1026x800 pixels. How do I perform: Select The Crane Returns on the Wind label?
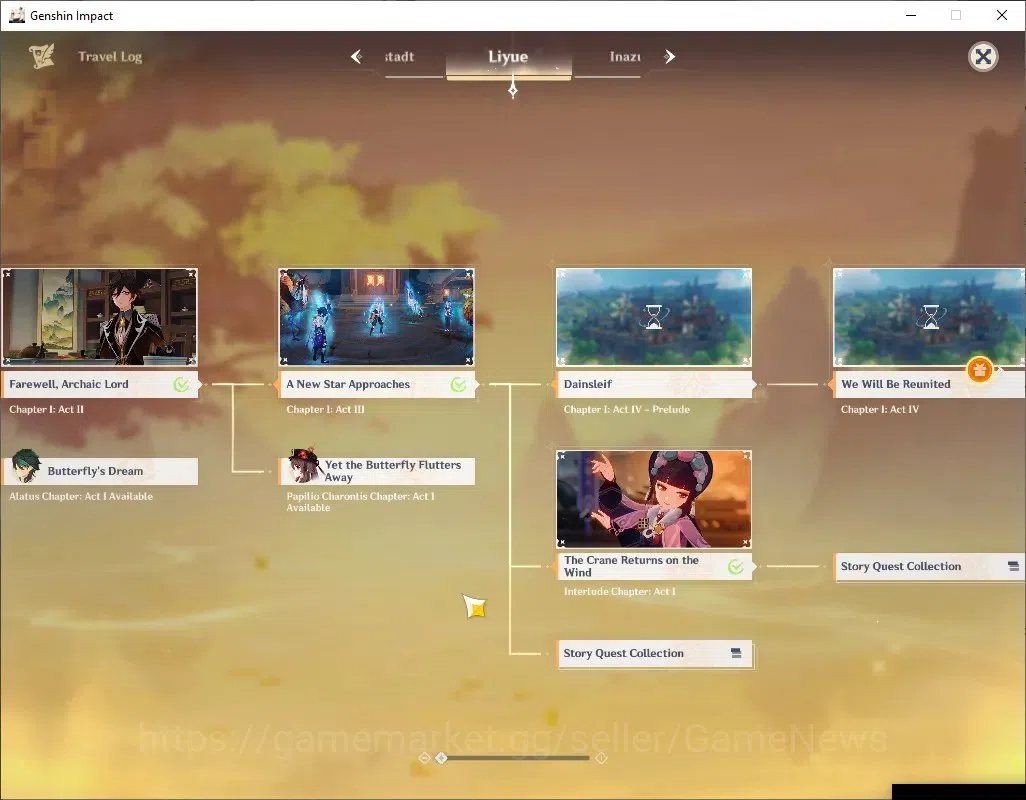point(654,566)
